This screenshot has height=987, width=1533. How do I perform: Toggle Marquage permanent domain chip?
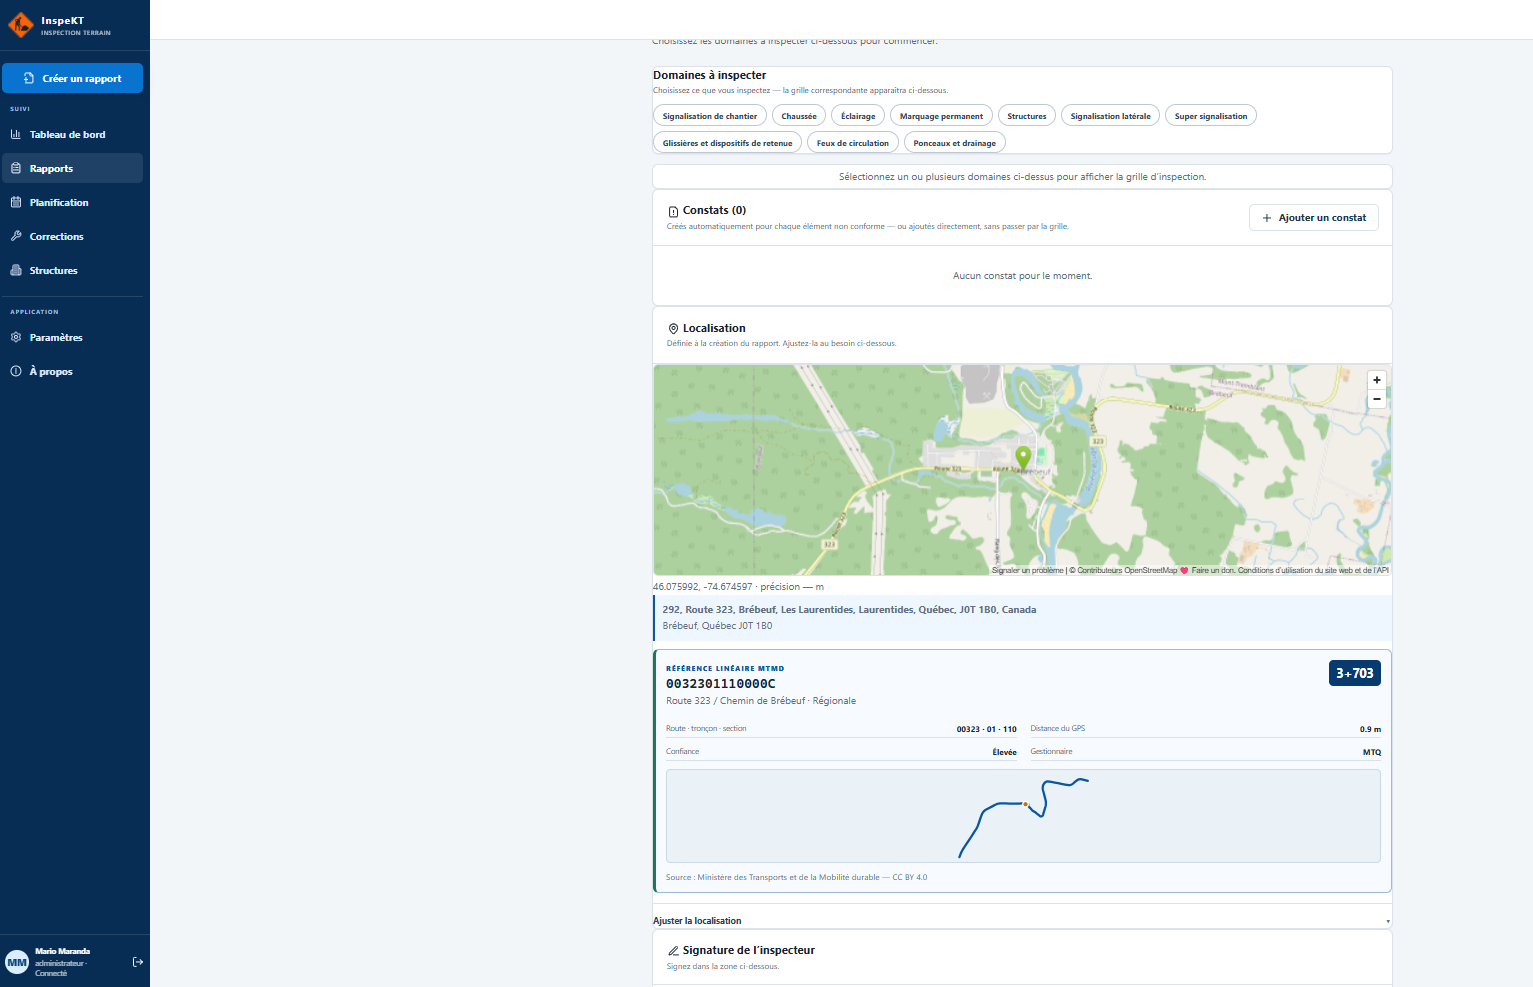(941, 116)
